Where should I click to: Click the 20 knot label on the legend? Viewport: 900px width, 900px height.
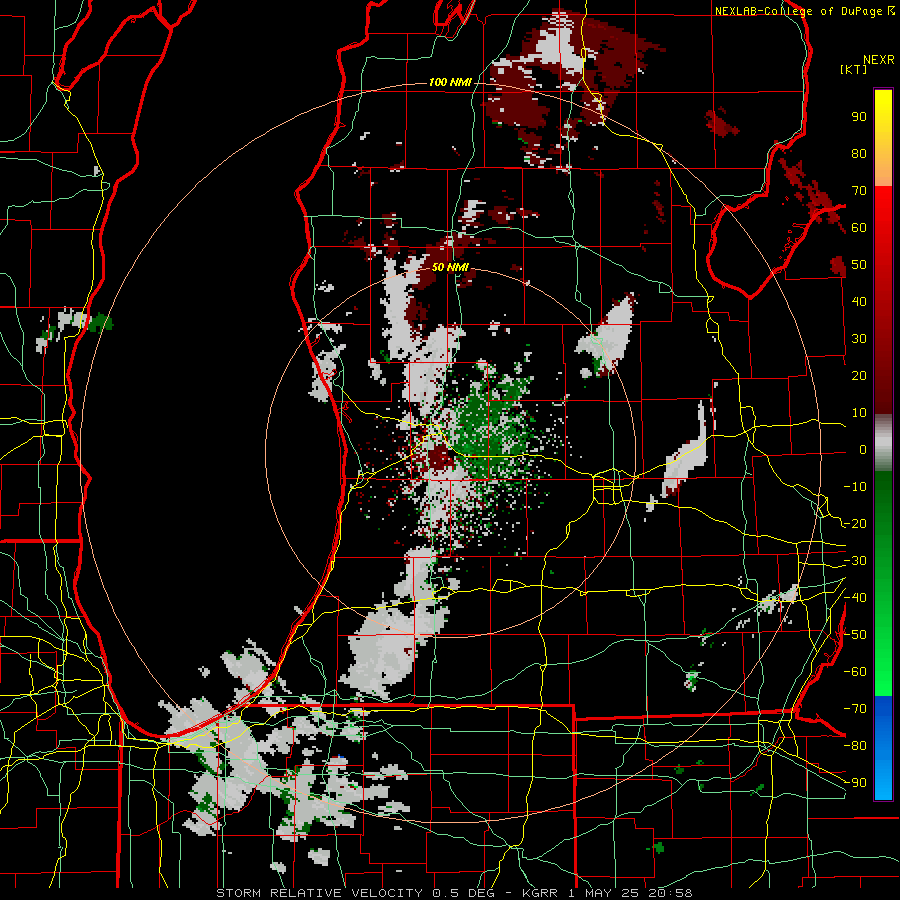[x=859, y=375]
